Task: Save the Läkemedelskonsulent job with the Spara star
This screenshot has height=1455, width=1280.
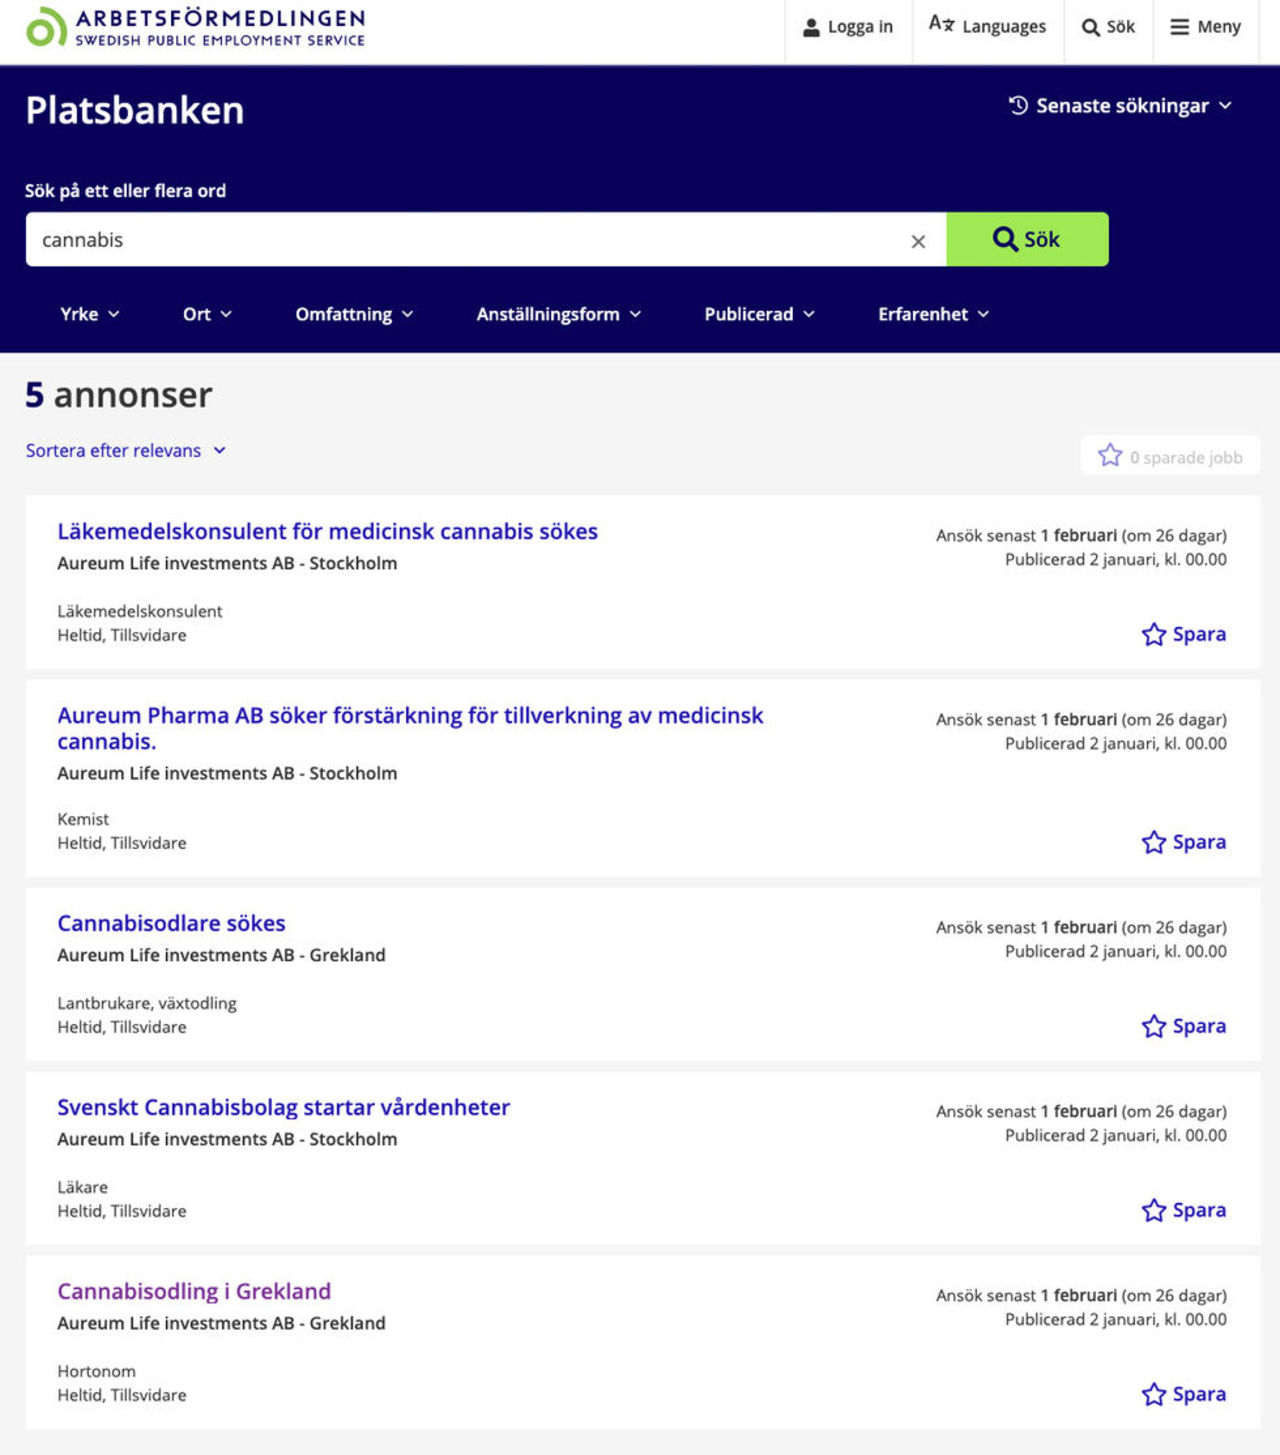Action: (1183, 634)
